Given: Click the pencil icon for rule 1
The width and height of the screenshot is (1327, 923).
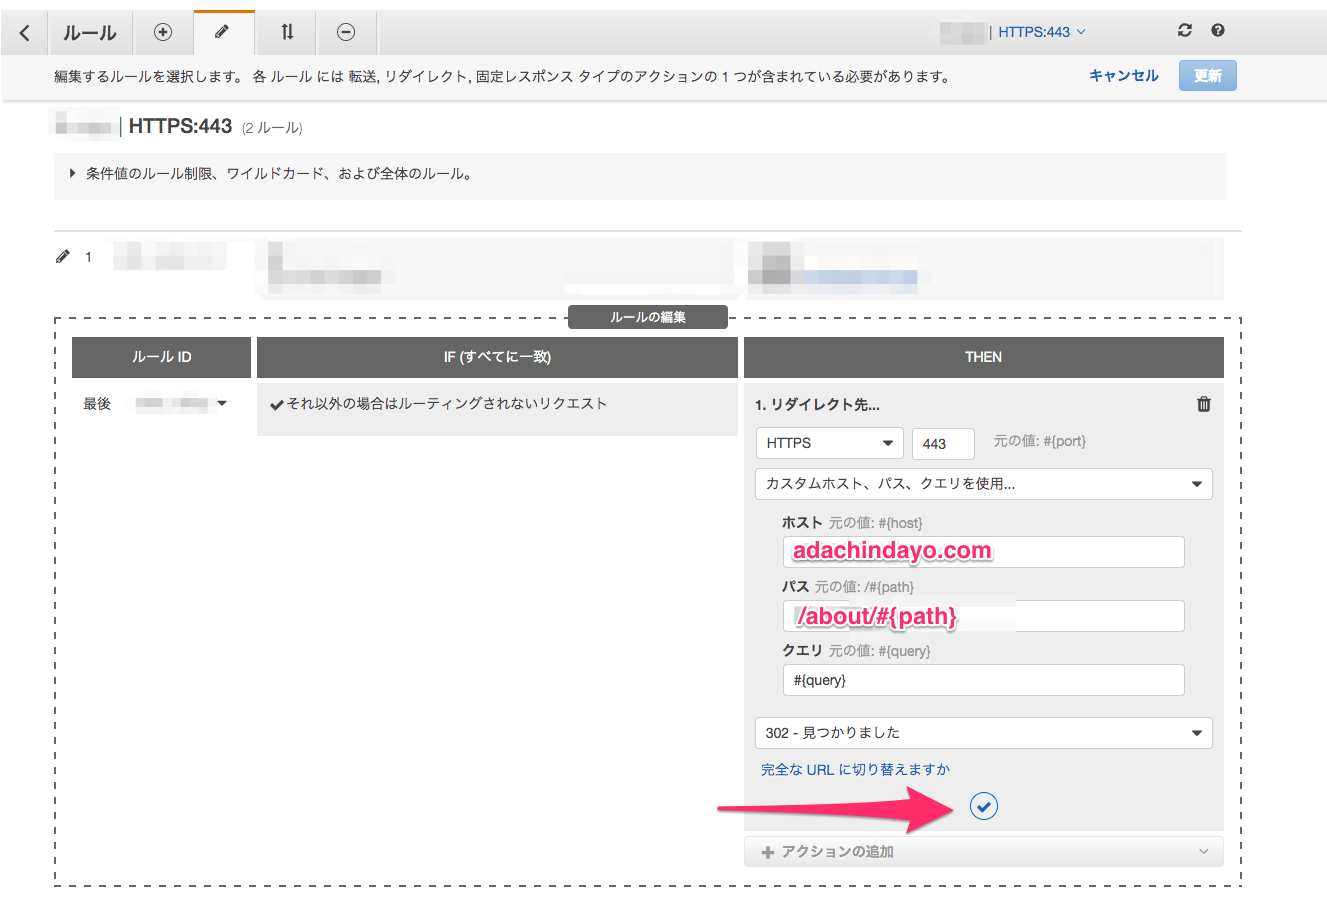Looking at the screenshot, I should [x=63, y=257].
